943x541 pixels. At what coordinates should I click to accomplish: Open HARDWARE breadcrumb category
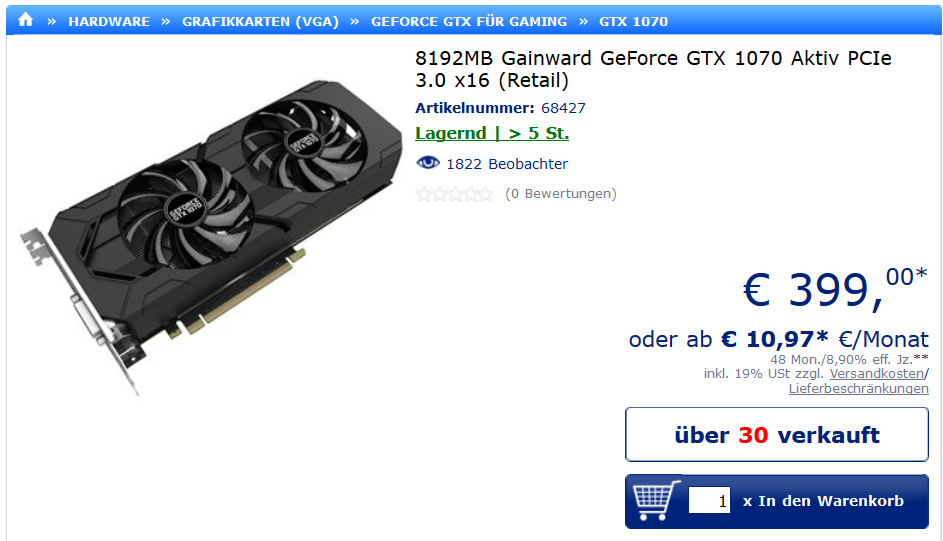point(109,22)
